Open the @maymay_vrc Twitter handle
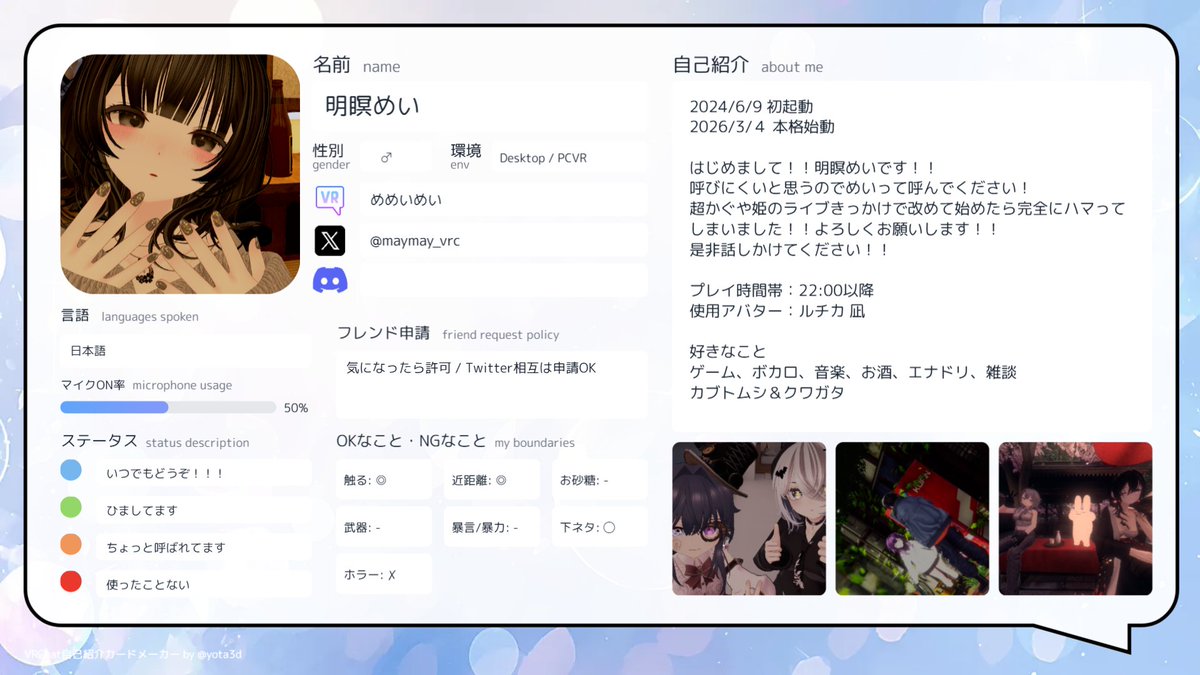 tap(413, 240)
